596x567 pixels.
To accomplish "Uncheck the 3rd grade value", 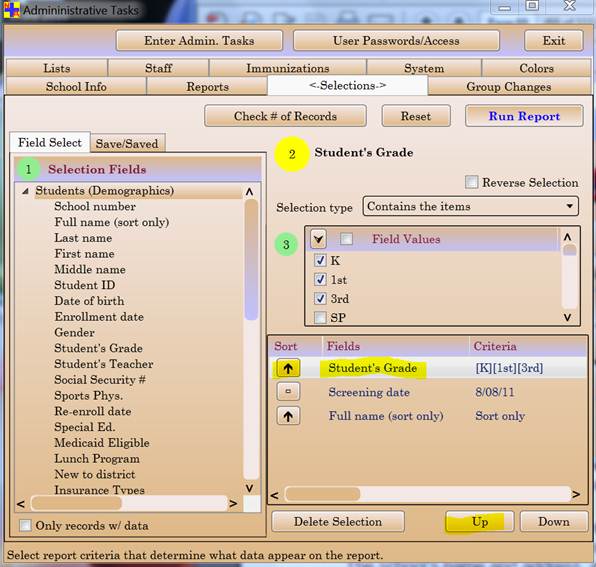I will [320, 298].
